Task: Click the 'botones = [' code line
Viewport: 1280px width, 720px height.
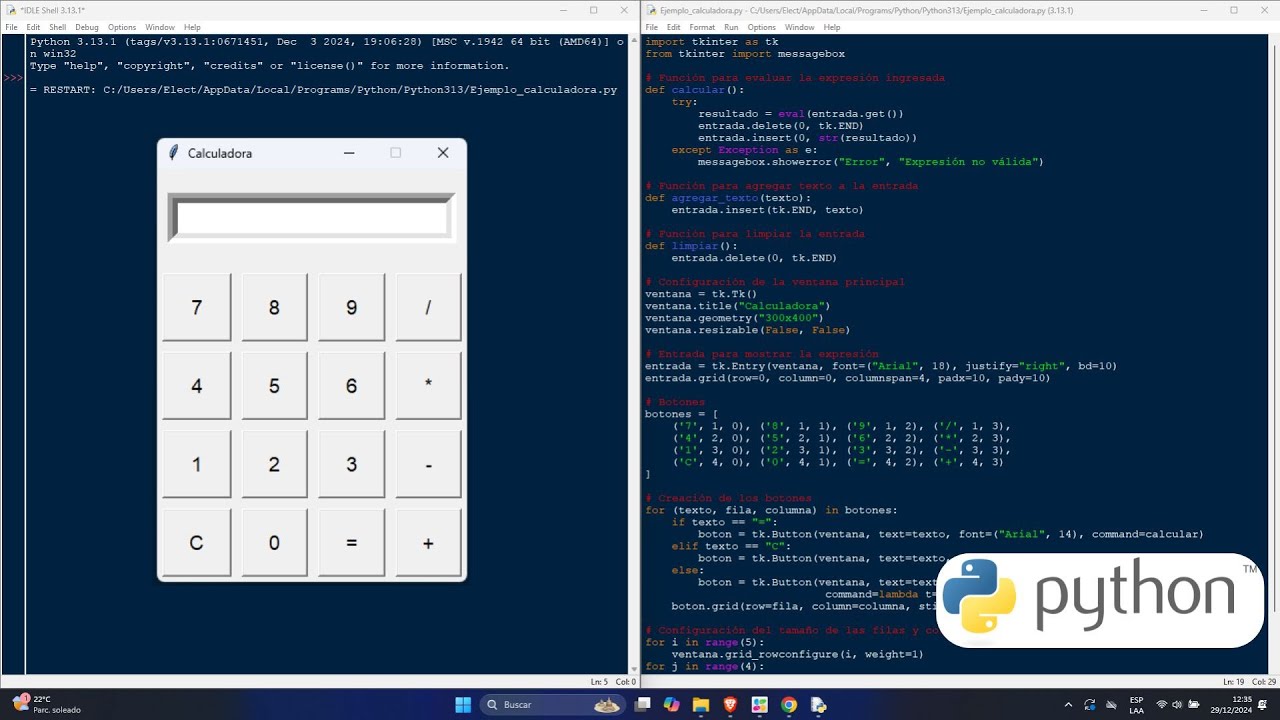Action: coord(681,414)
